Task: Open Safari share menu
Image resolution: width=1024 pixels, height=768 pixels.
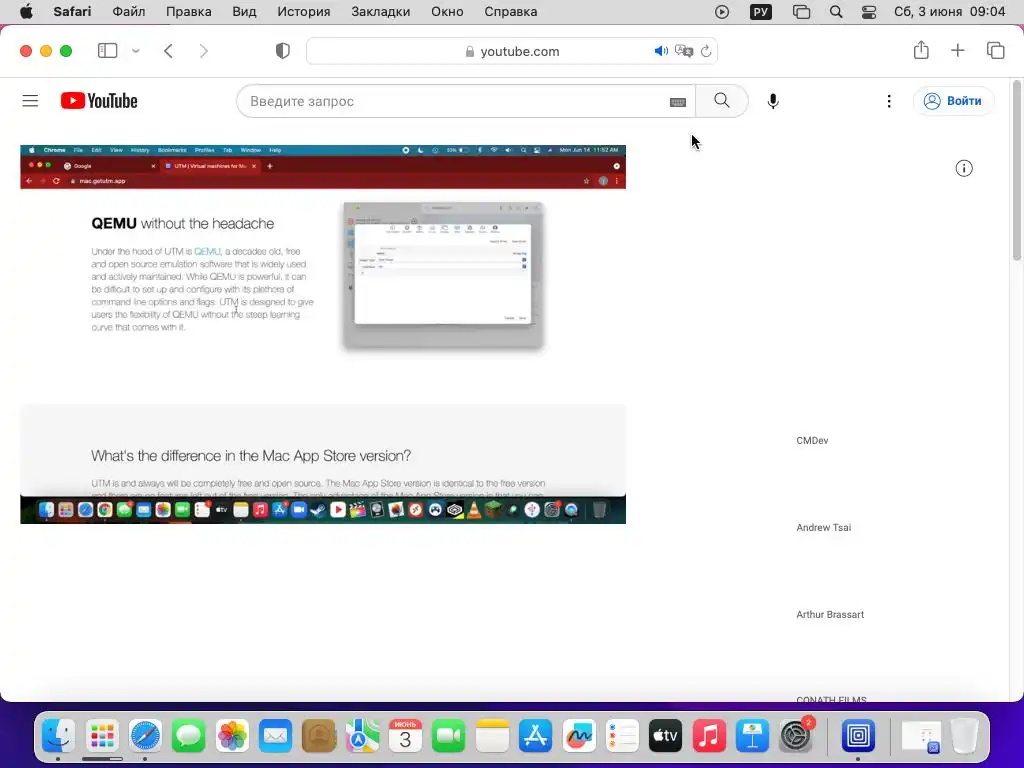Action: pyautogui.click(x=921, y=50)
